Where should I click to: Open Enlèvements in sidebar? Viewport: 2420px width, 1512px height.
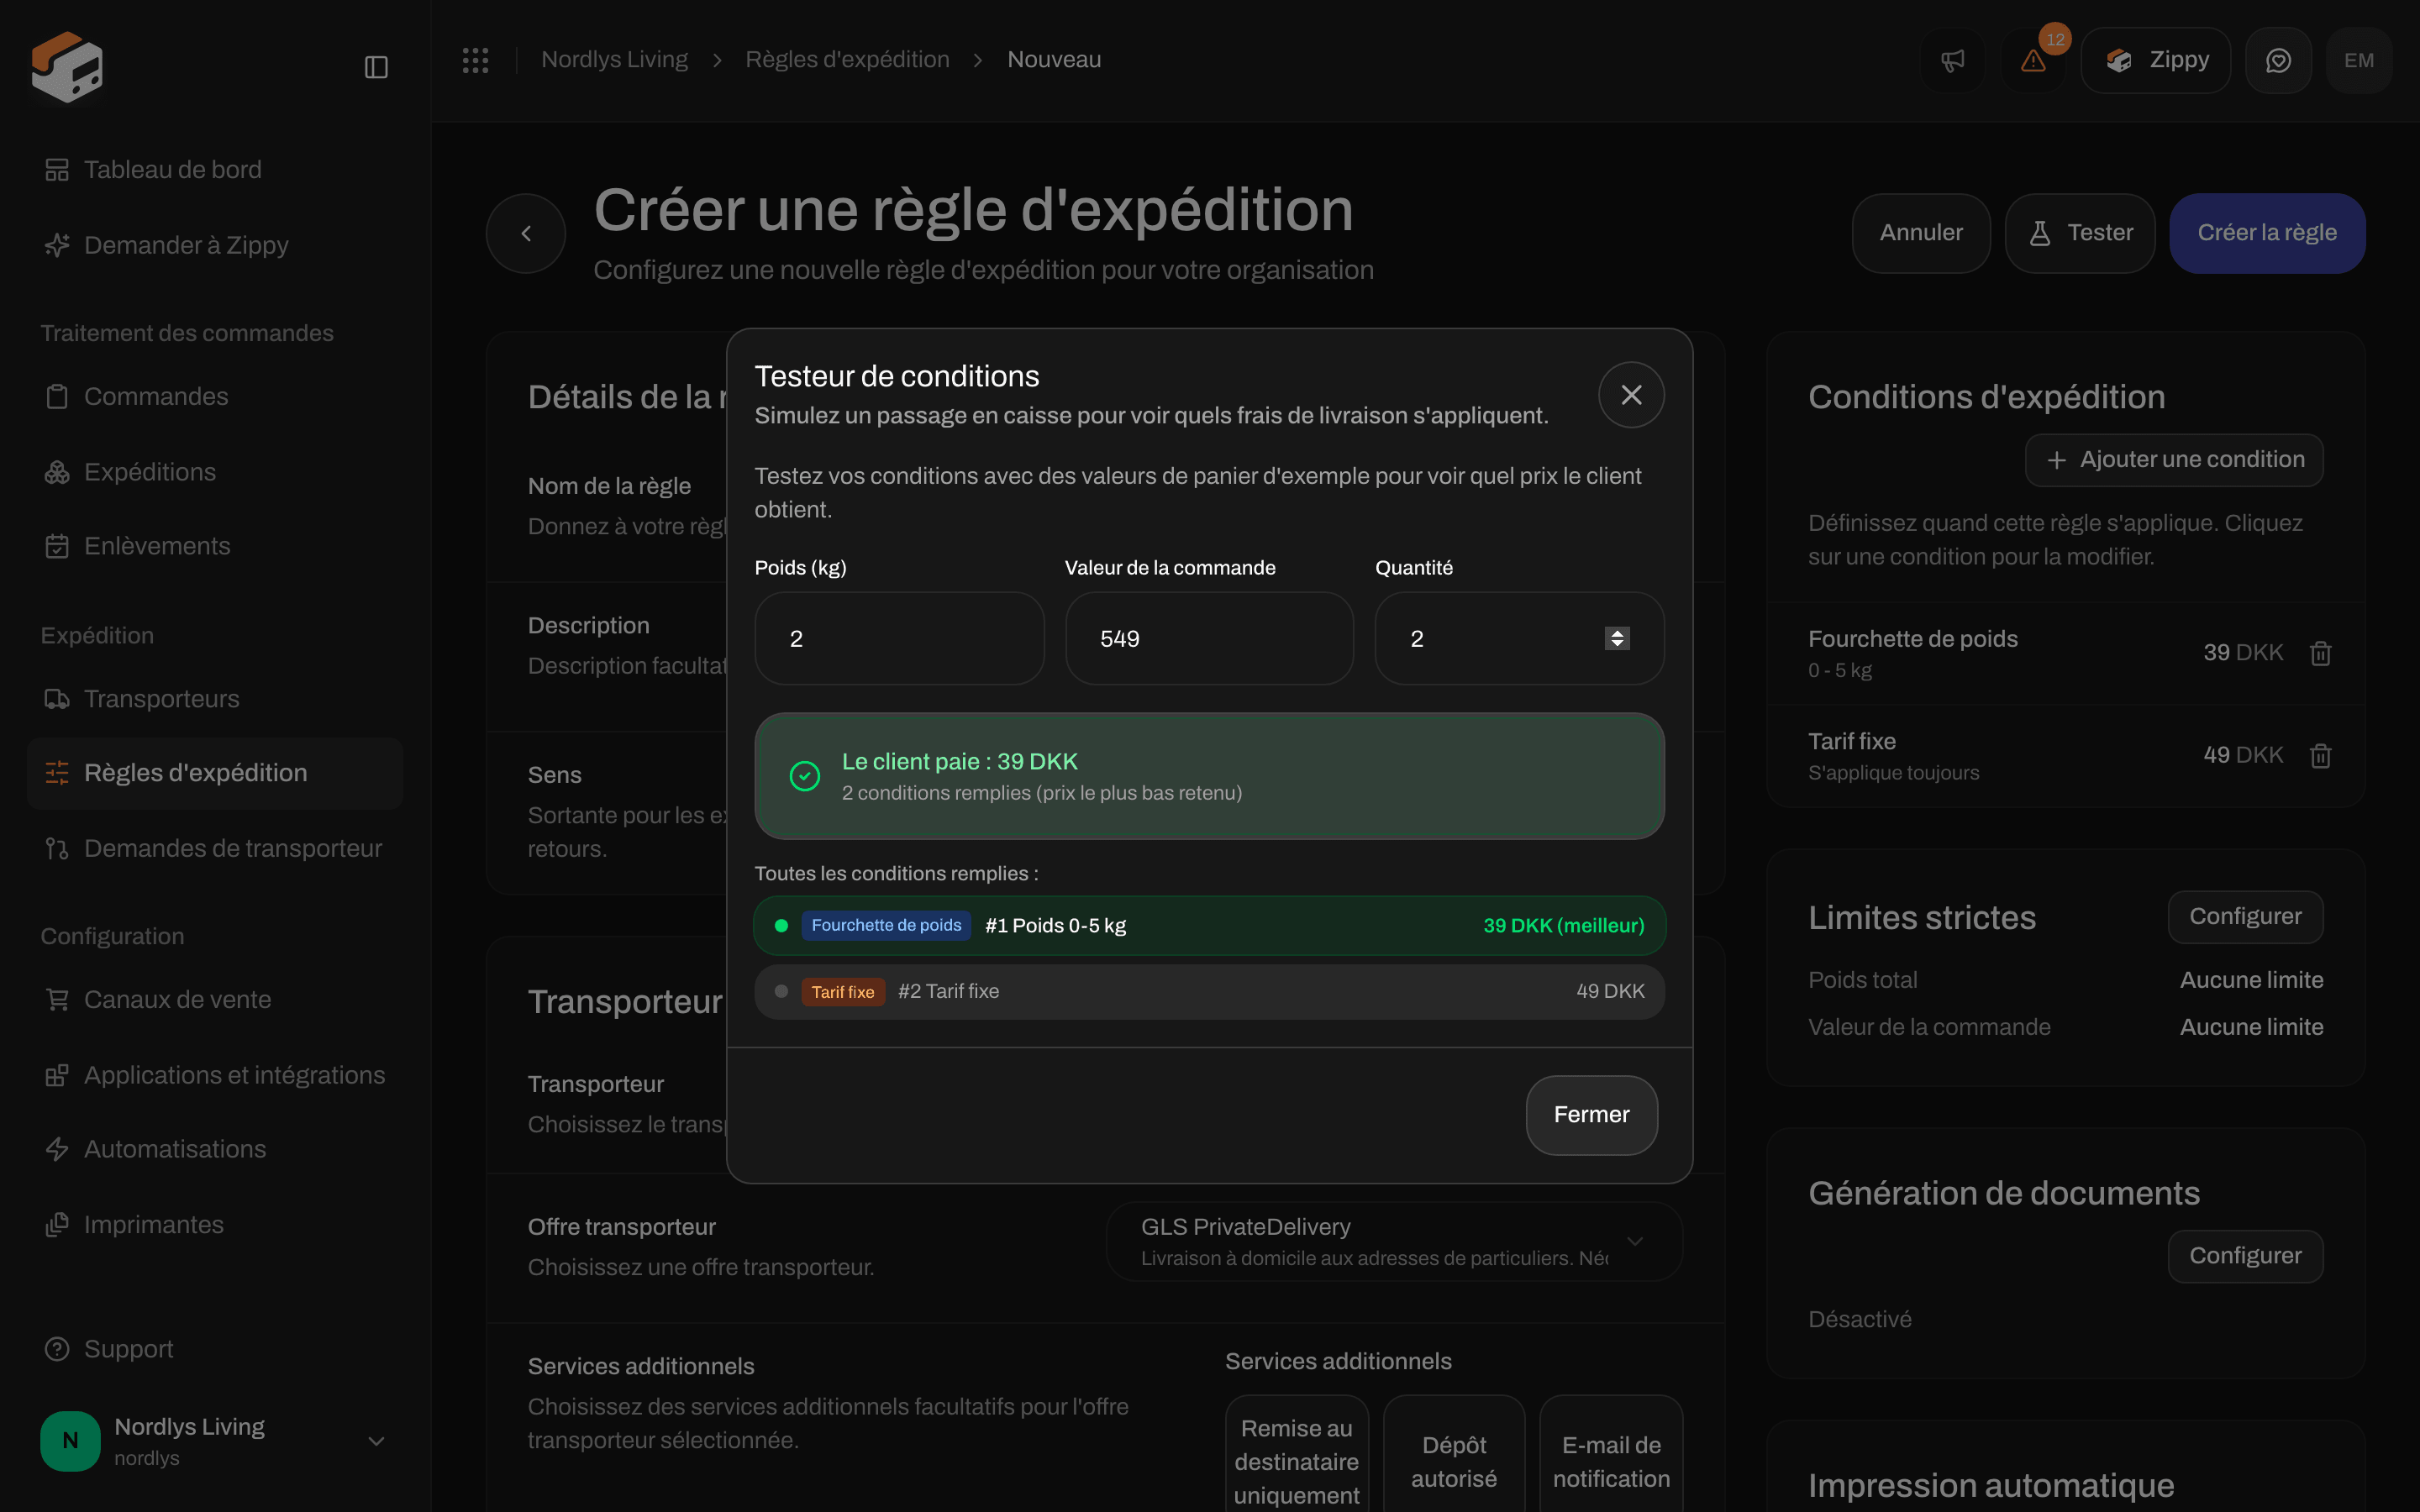(x=215, y=546)
